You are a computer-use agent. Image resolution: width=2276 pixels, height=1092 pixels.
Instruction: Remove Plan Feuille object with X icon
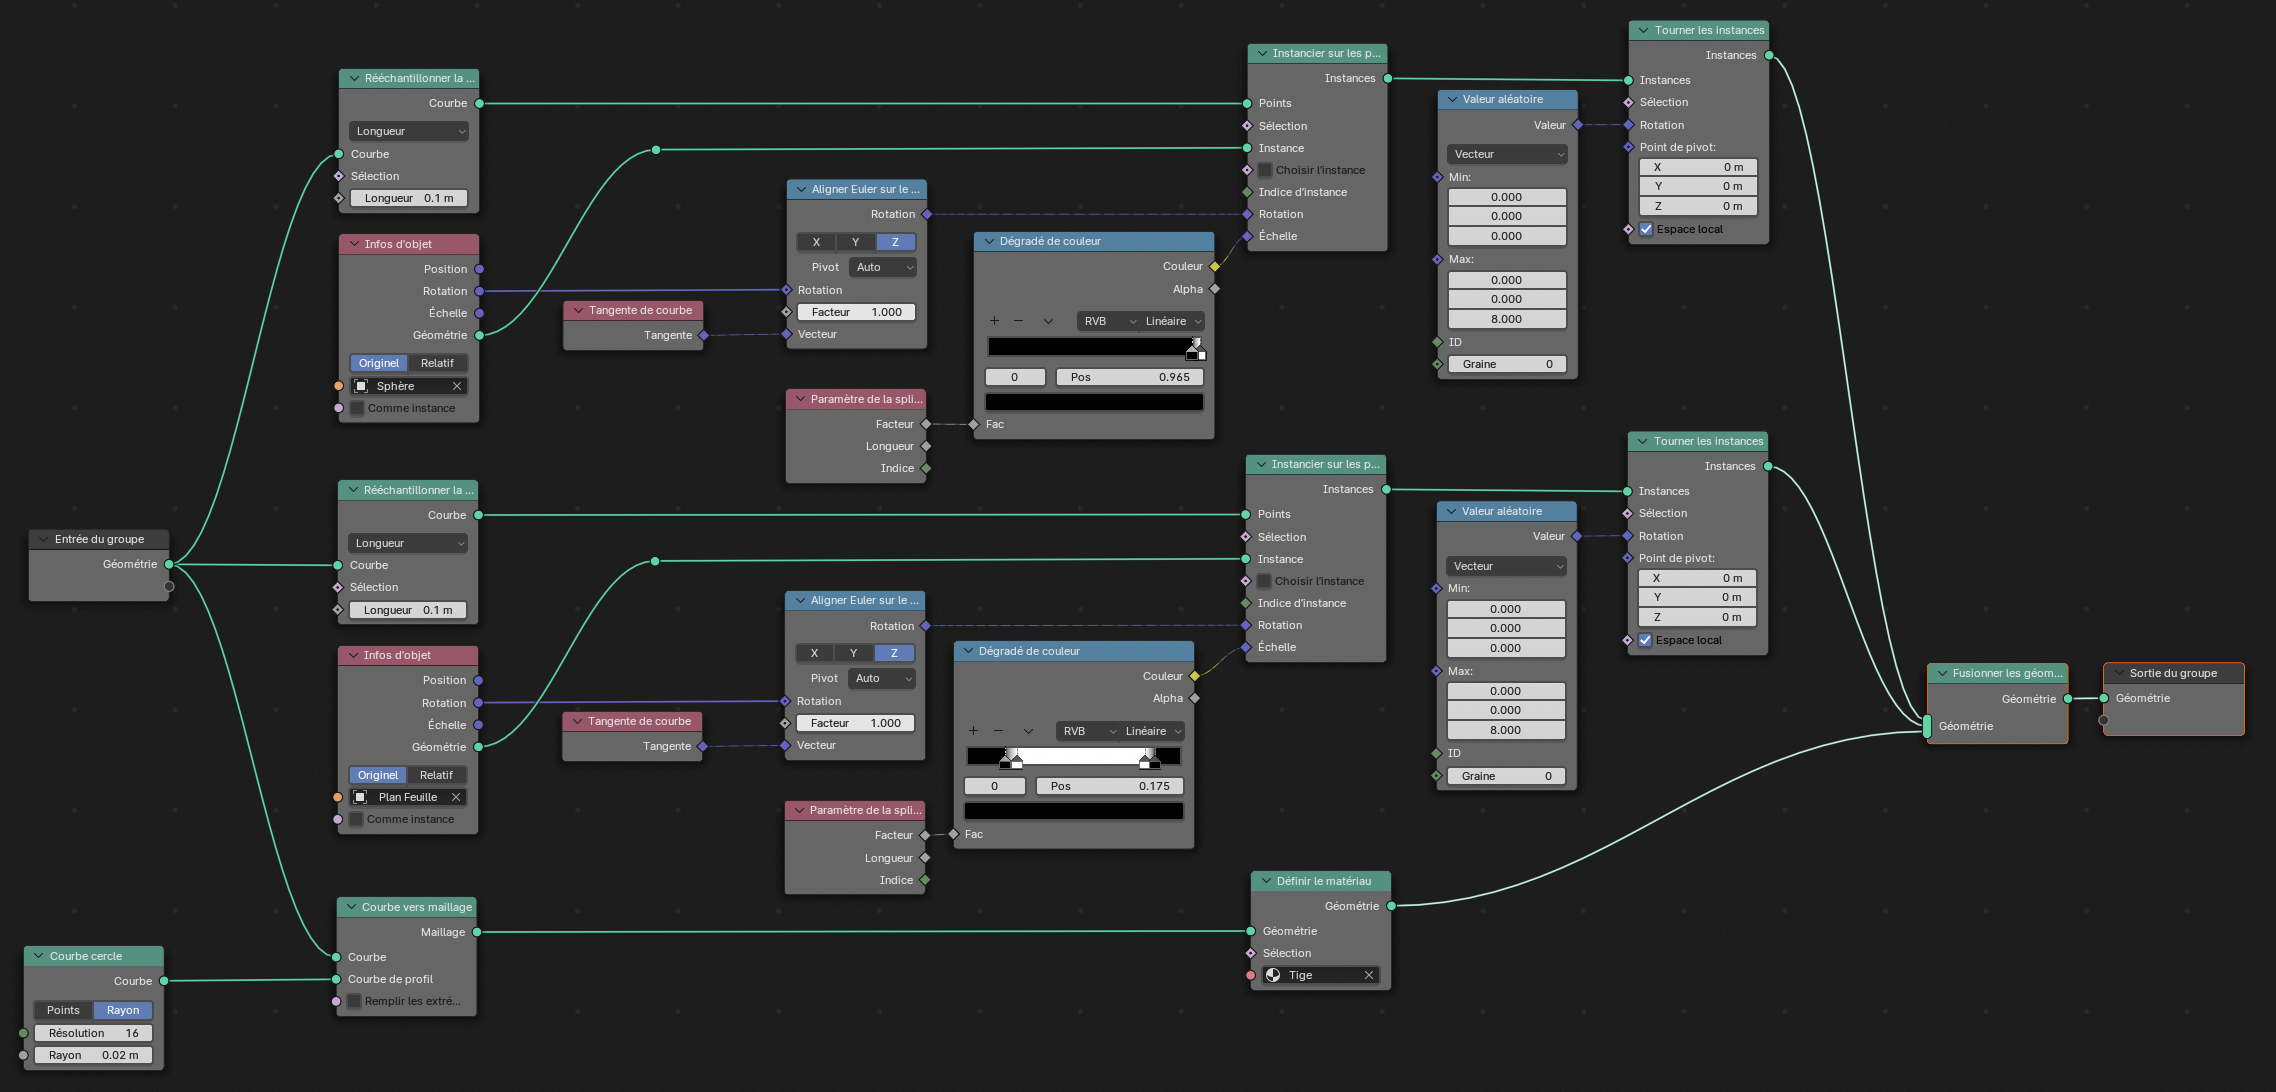pos(456,797)
